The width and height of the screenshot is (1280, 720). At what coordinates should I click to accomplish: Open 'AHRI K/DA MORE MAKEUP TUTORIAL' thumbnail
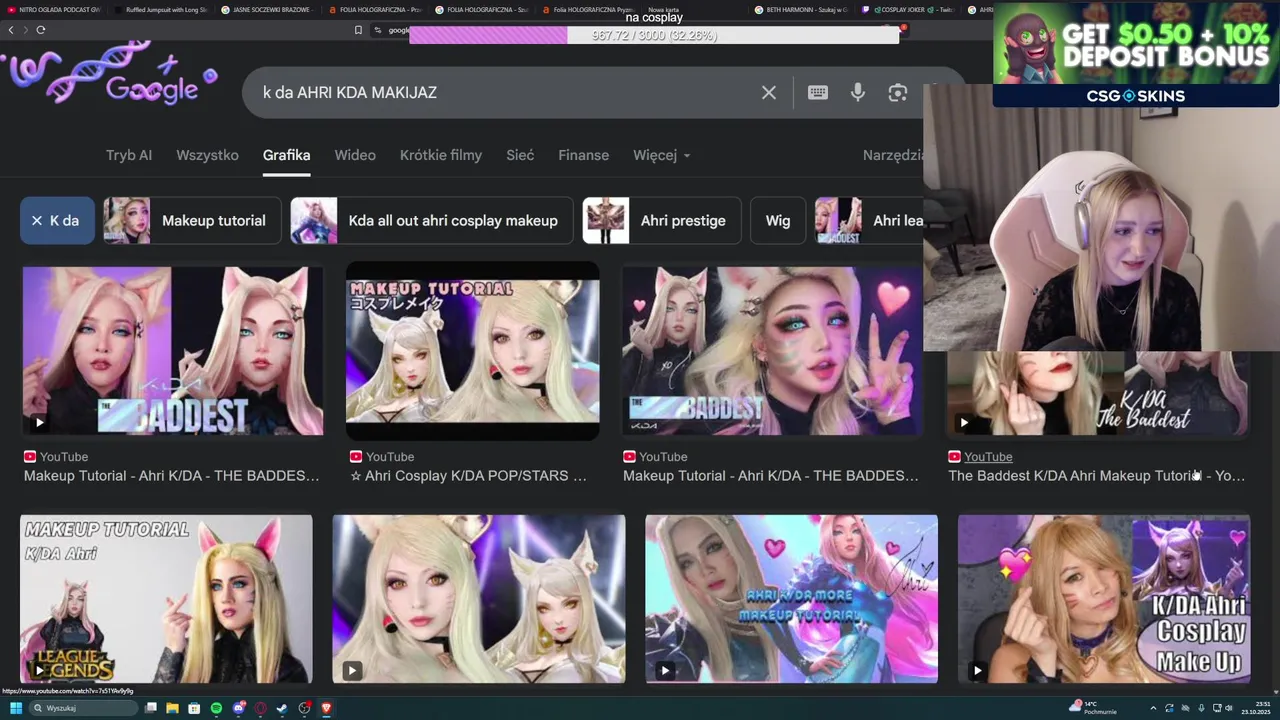pyautogui.click(x=791, y=599)
